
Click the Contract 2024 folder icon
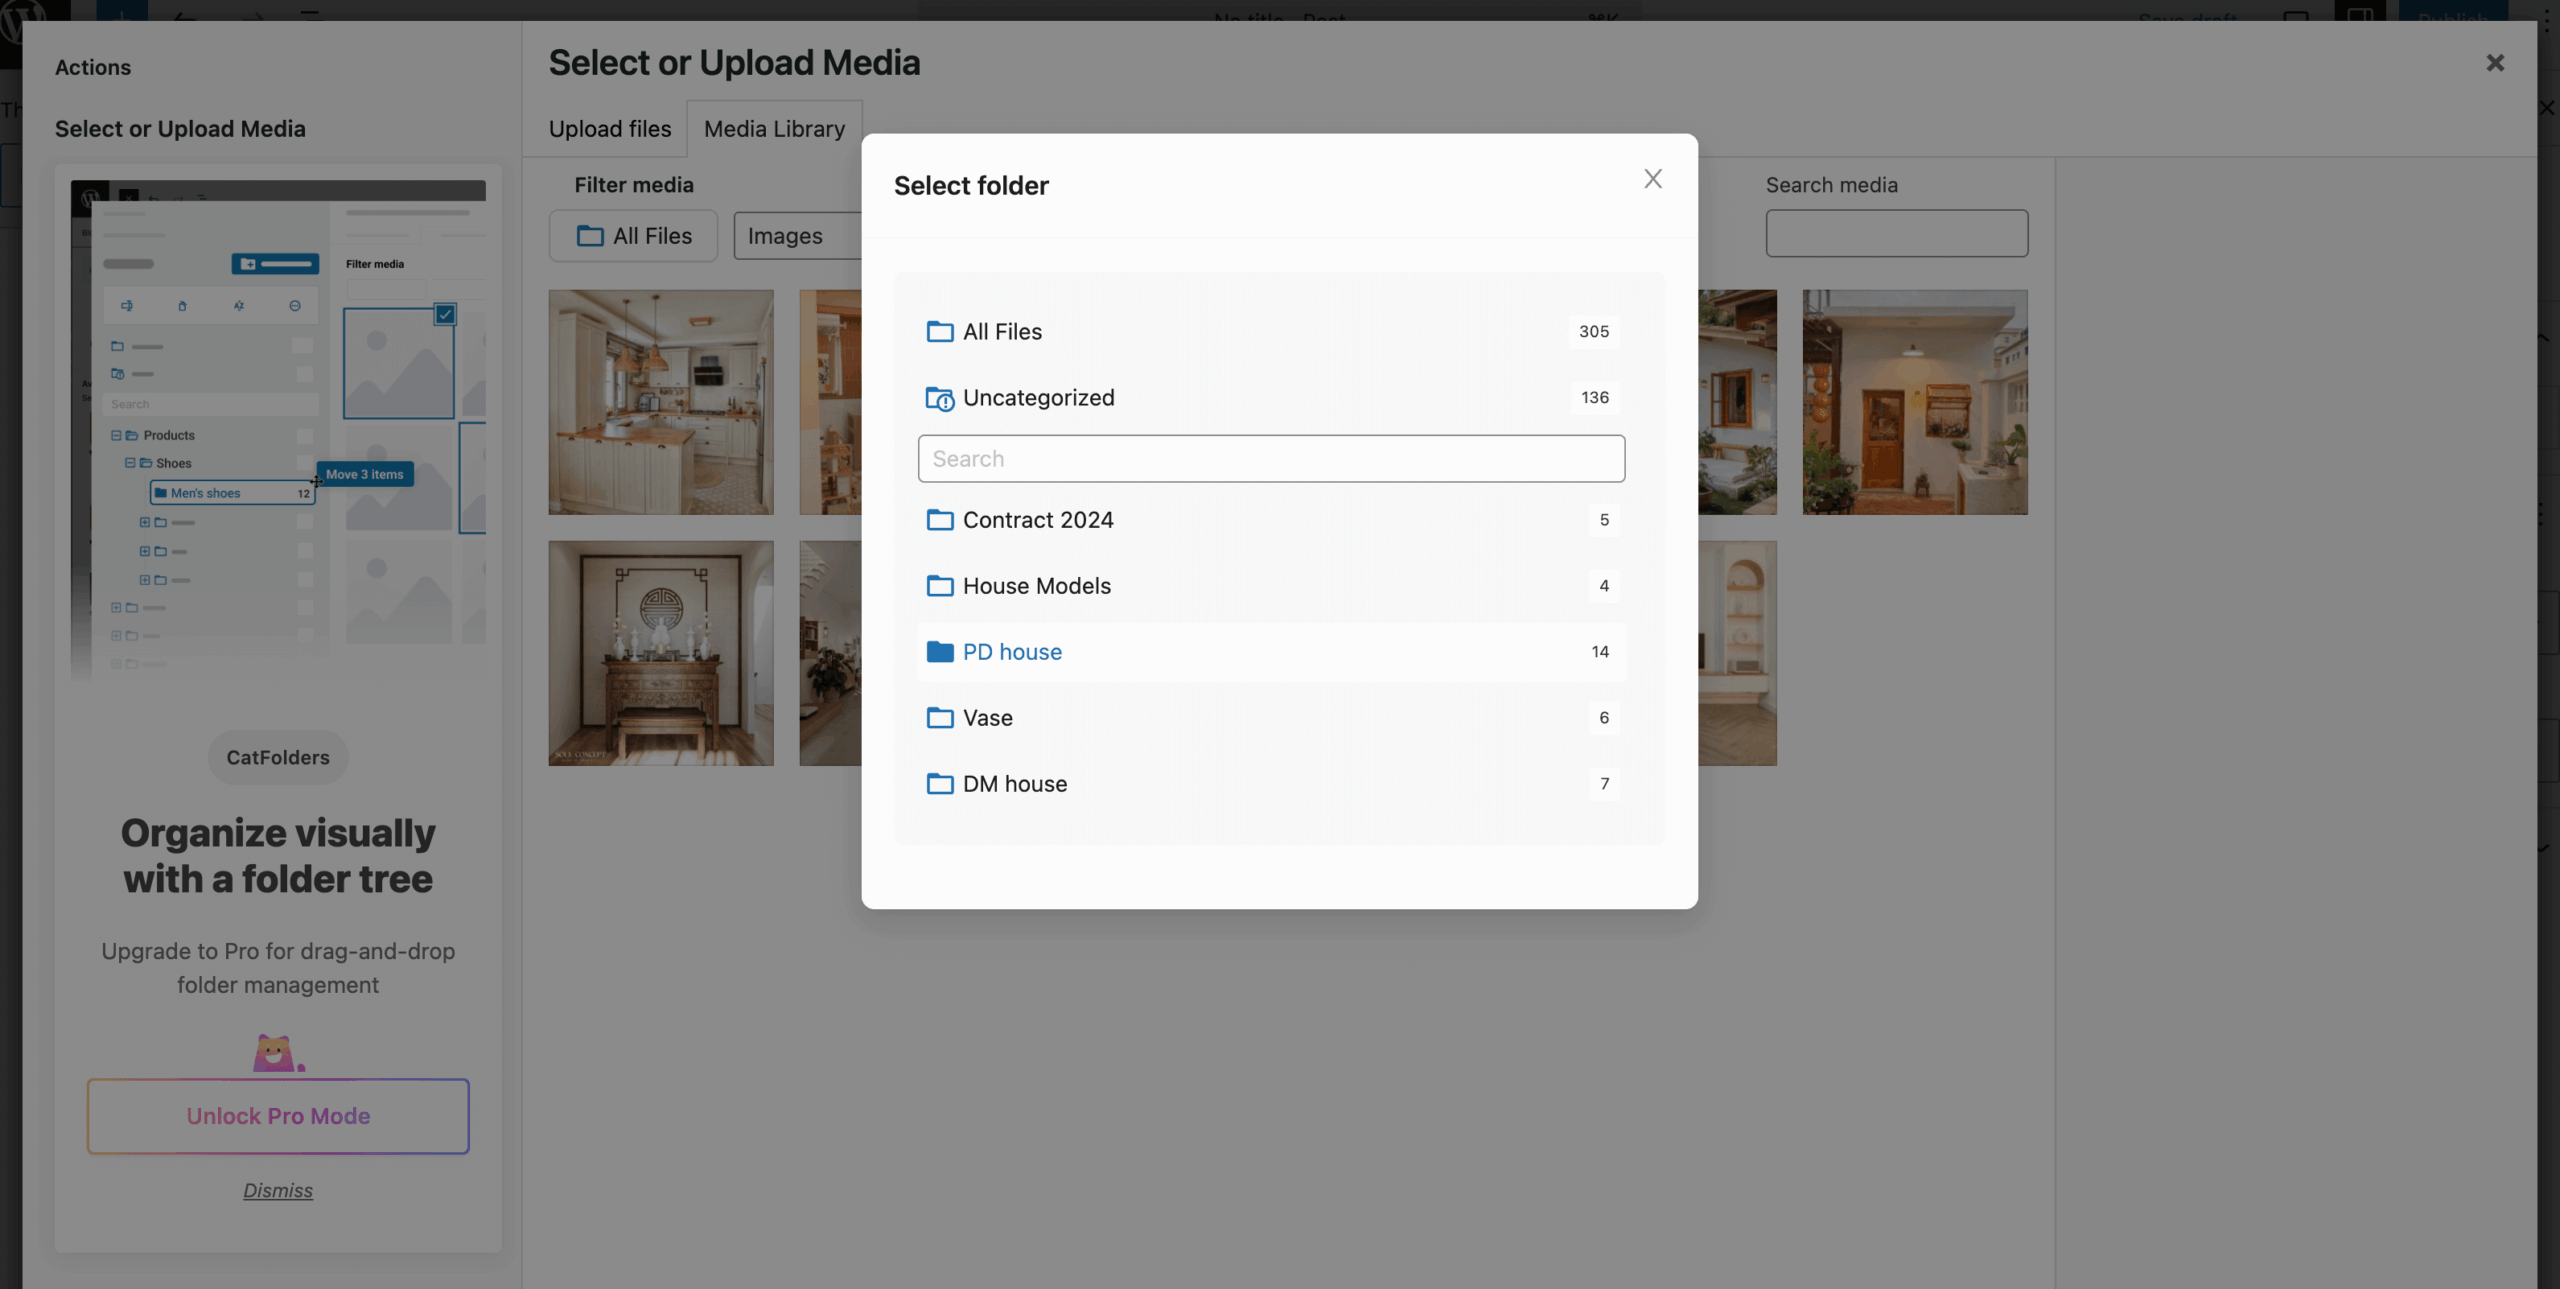pos(939,519)
